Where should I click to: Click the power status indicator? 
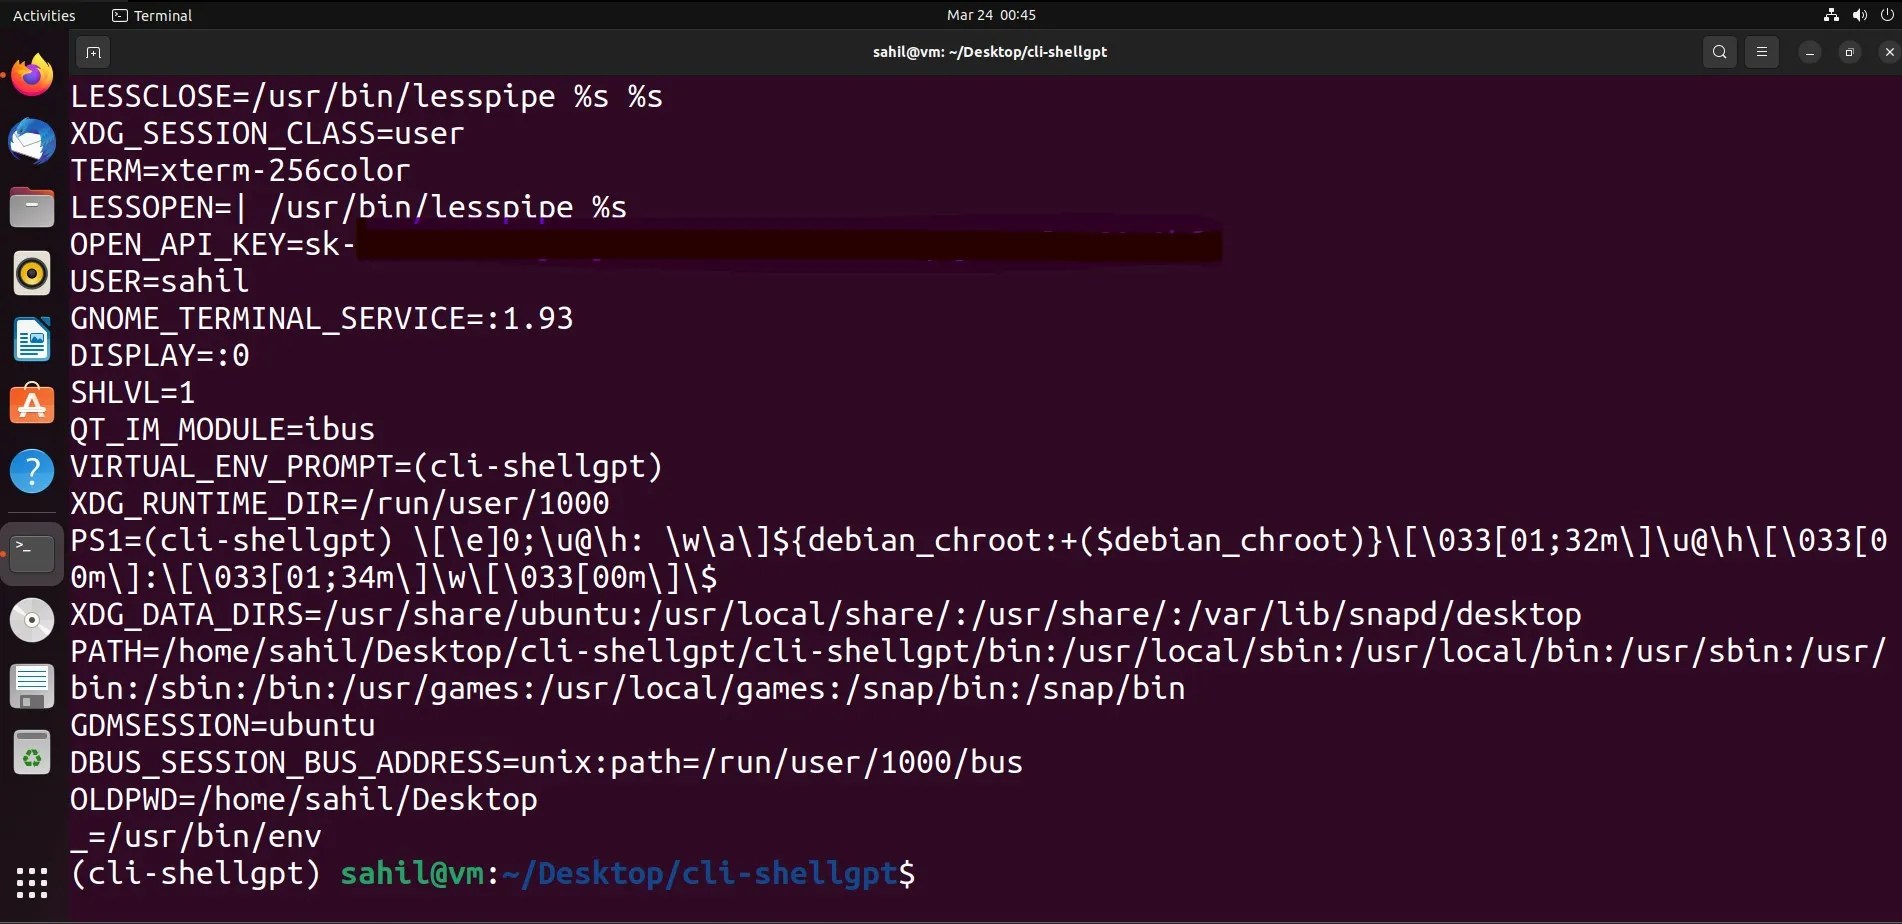tap(1888, 15)
